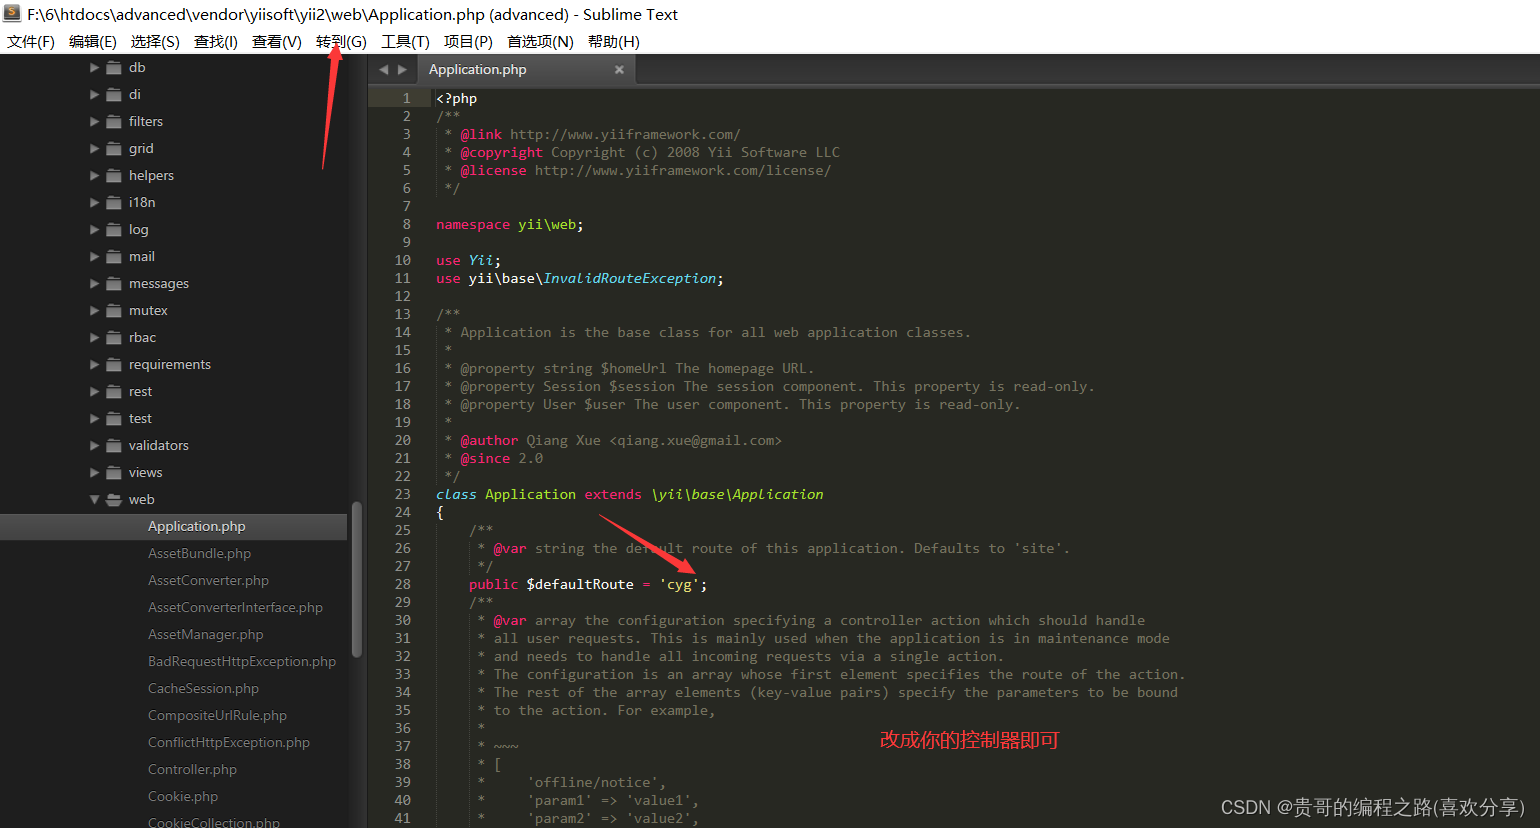Collapse the web folder arrow
Viewport: 1540px width, 828px height.
coord(95,499)
